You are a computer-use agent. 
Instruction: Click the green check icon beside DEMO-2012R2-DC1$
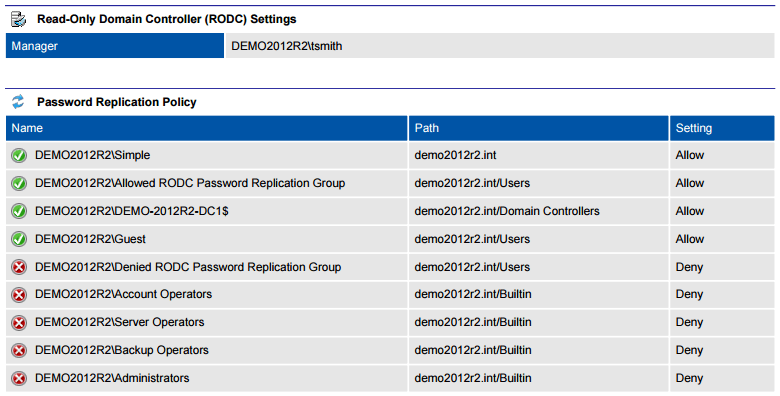click(x=19, y=211)
